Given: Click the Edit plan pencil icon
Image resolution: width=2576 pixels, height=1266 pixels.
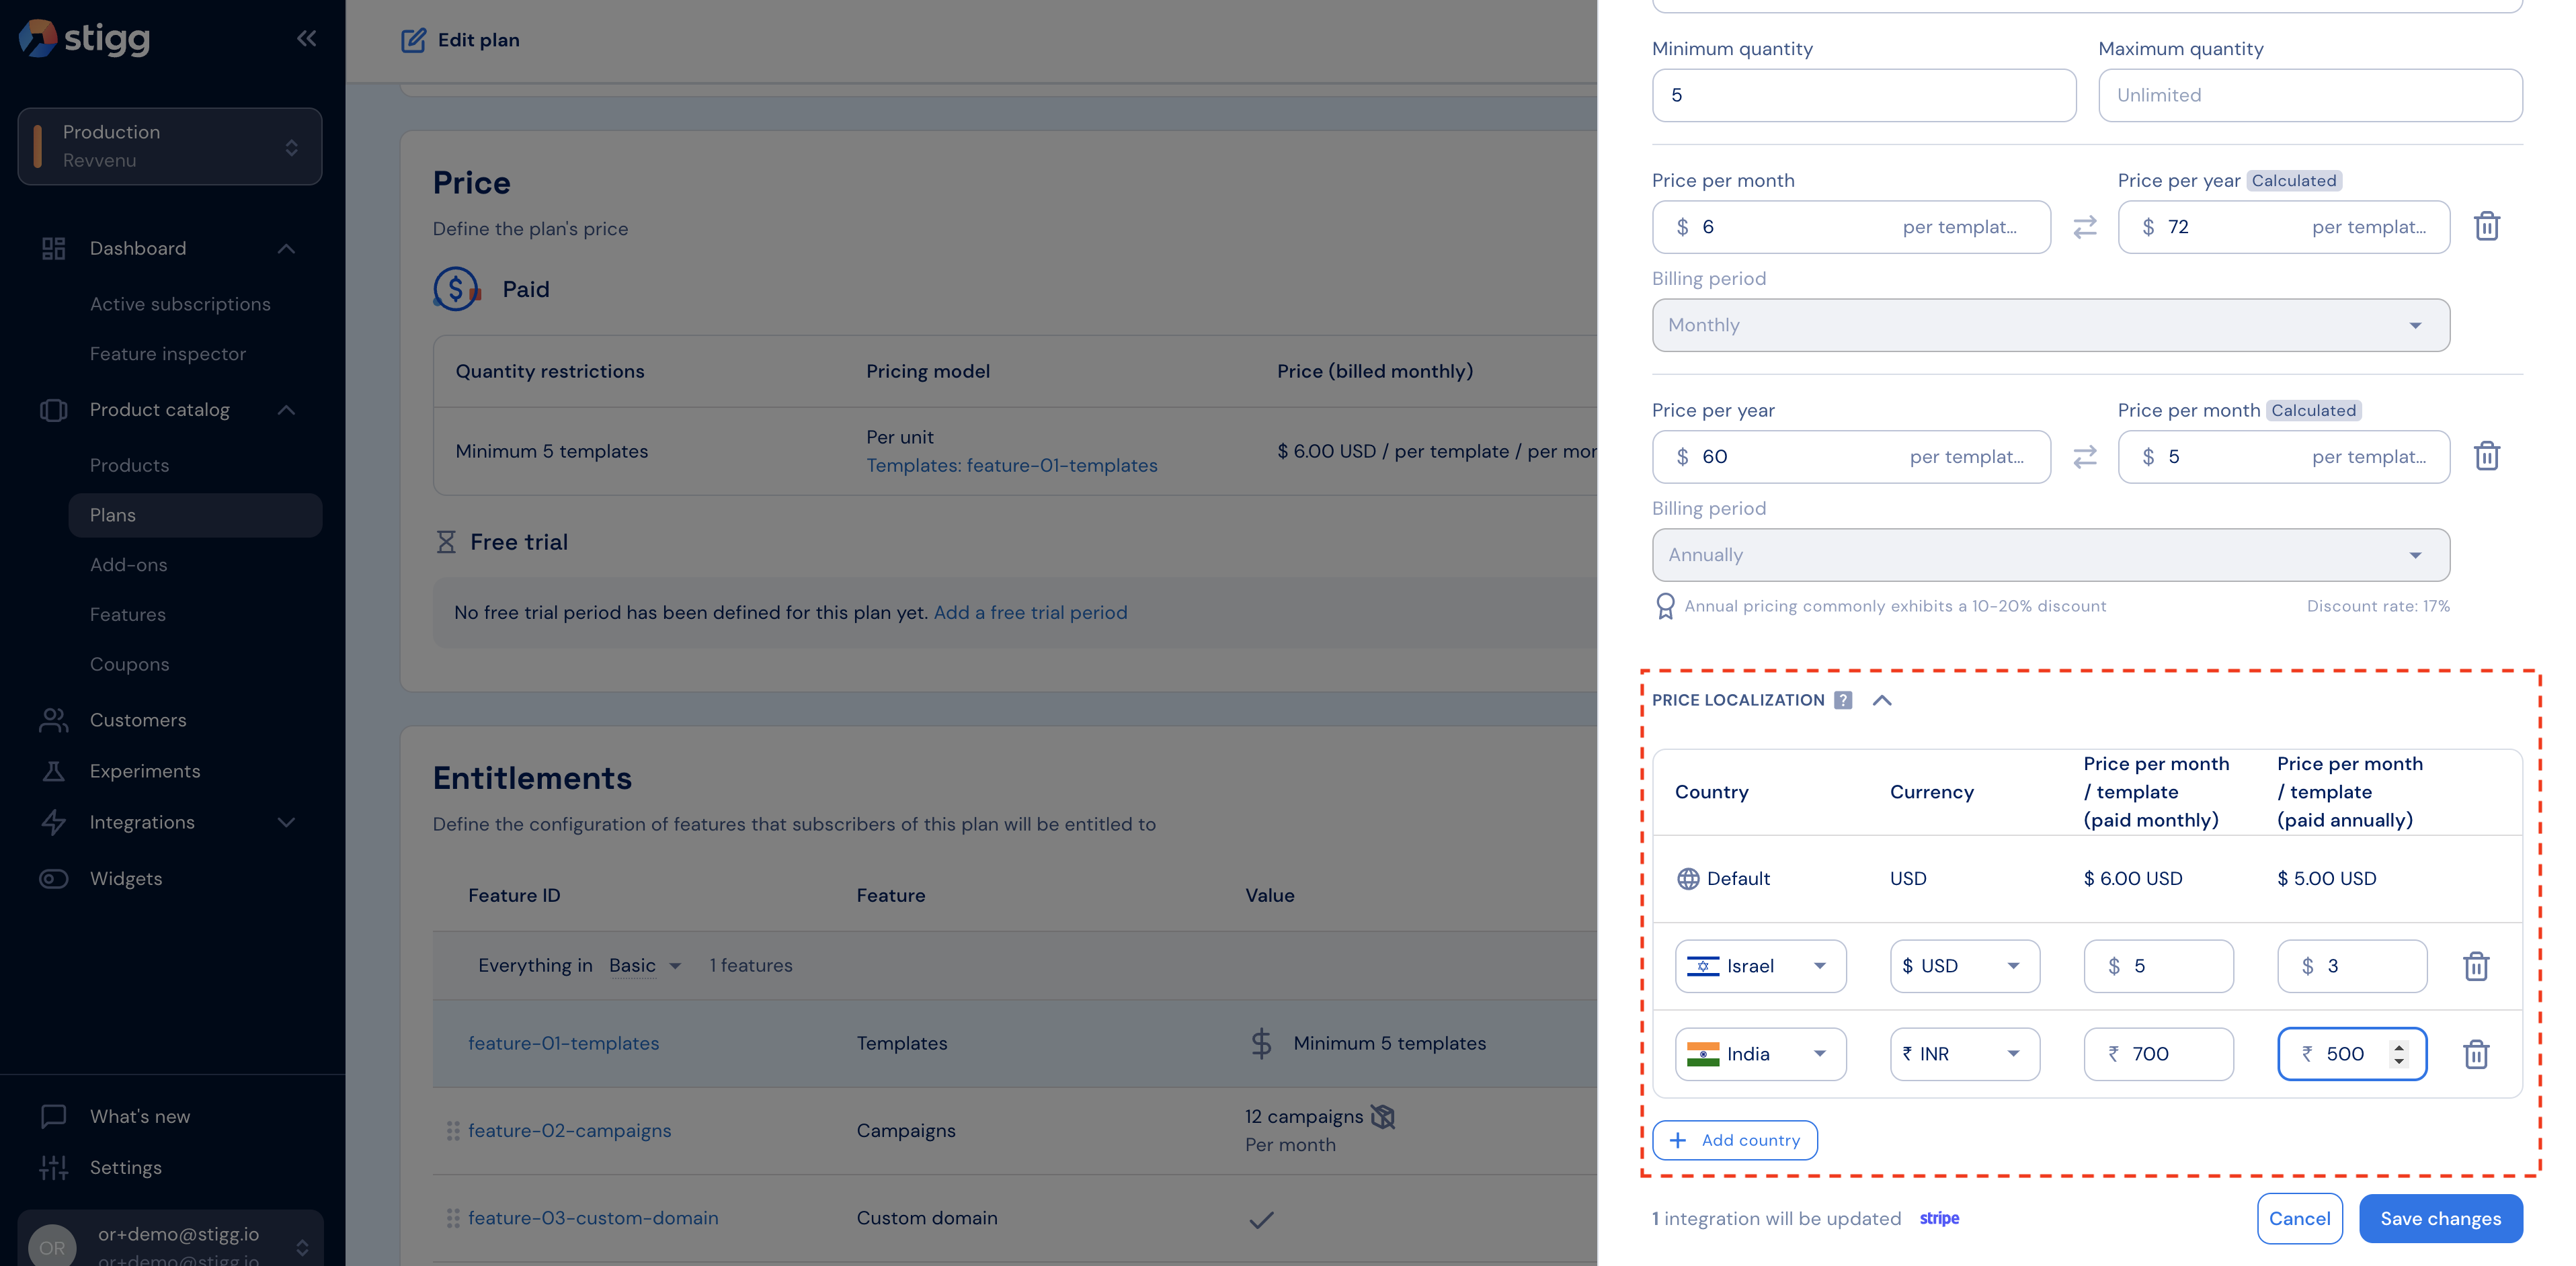Looking at the screenshot, I should 413,40.
